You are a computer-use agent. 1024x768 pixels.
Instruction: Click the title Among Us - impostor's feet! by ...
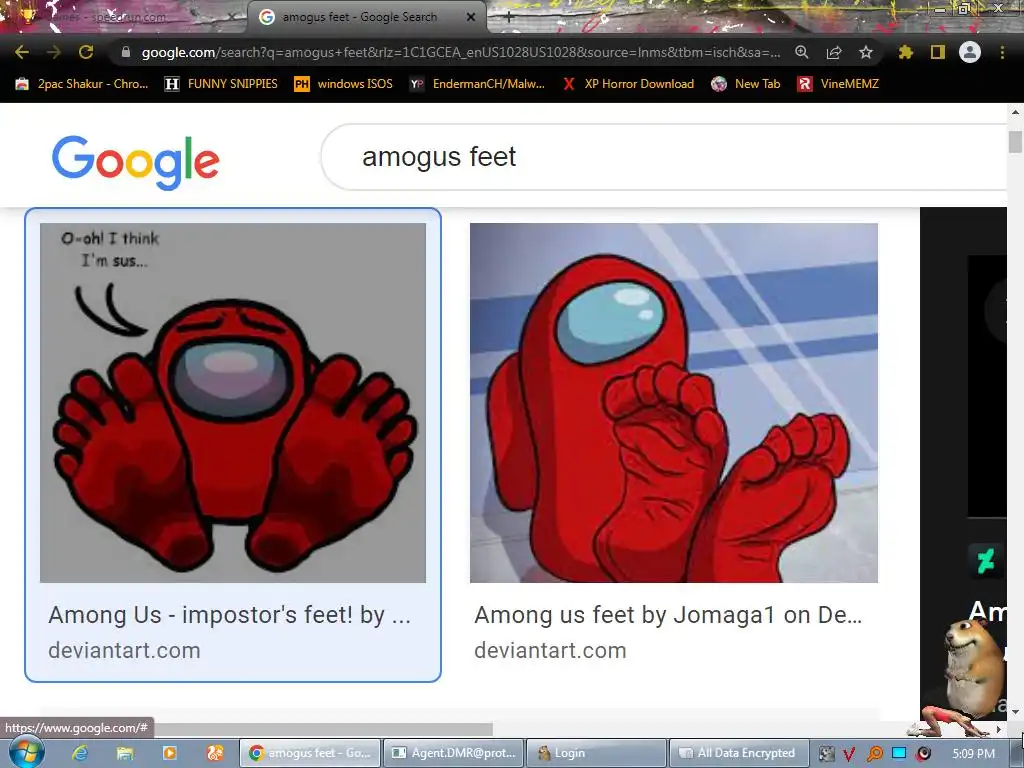pyautogui.click(x=229, y=615)
